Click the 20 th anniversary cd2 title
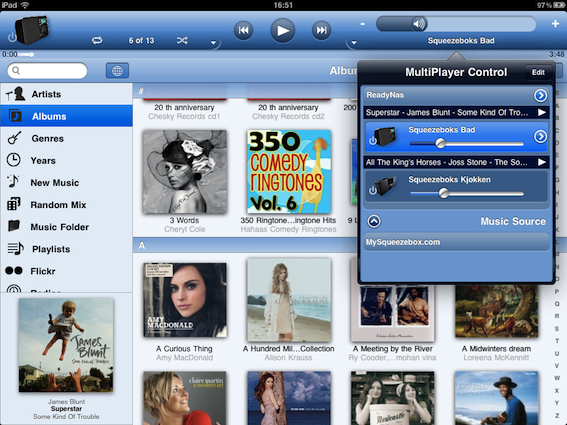Image resolution: width=567 pixels, height=425 pixels. [288, 107]
